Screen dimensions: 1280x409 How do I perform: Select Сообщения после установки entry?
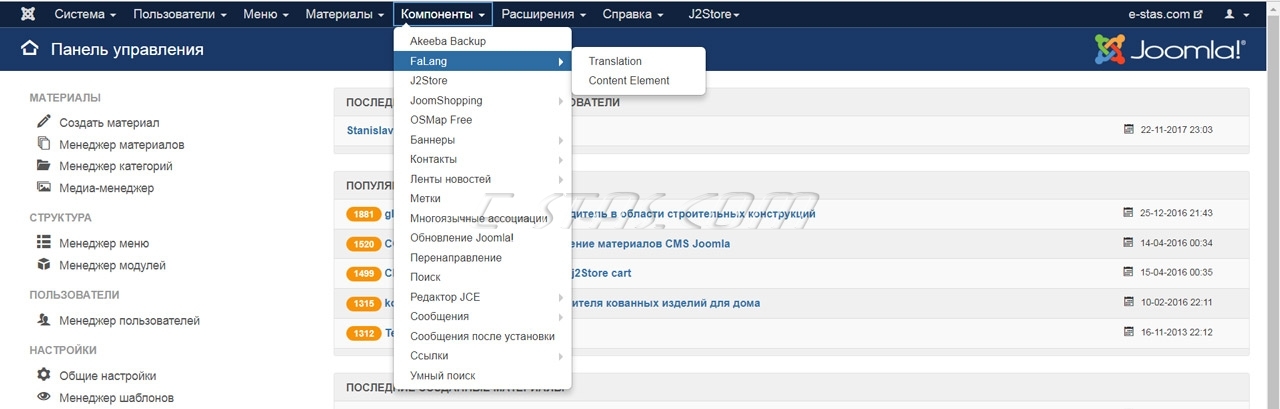483,336
